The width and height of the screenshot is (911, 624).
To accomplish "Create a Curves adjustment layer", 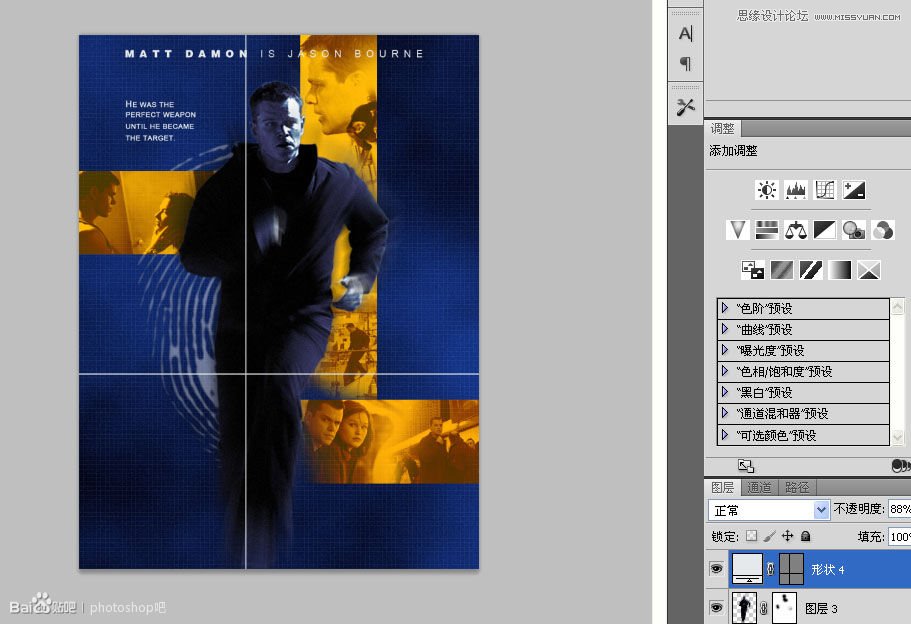I will 823,190.
